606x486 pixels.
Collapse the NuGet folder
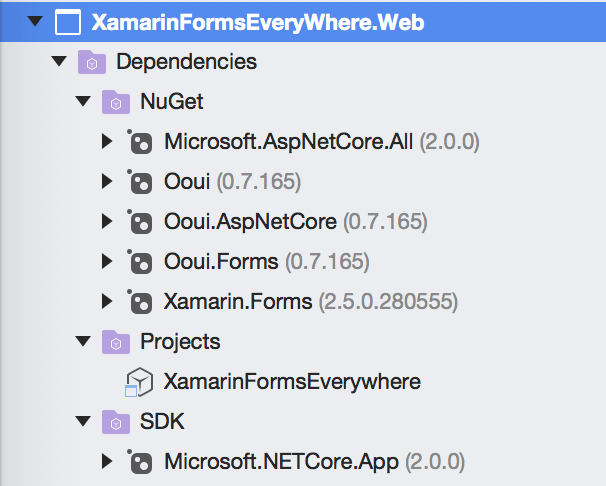pos(83,101)
